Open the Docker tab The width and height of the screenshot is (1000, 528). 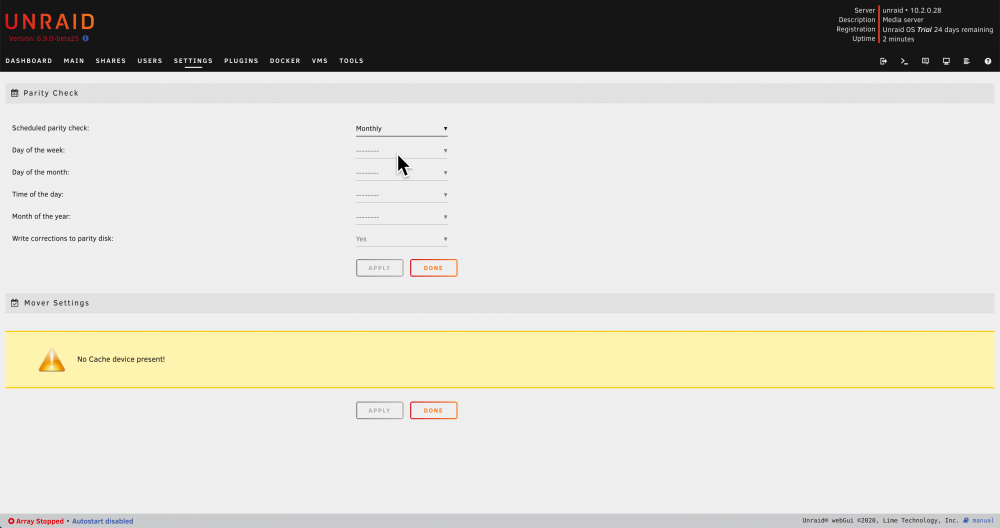pyautogui.click(x=284, y=61)
